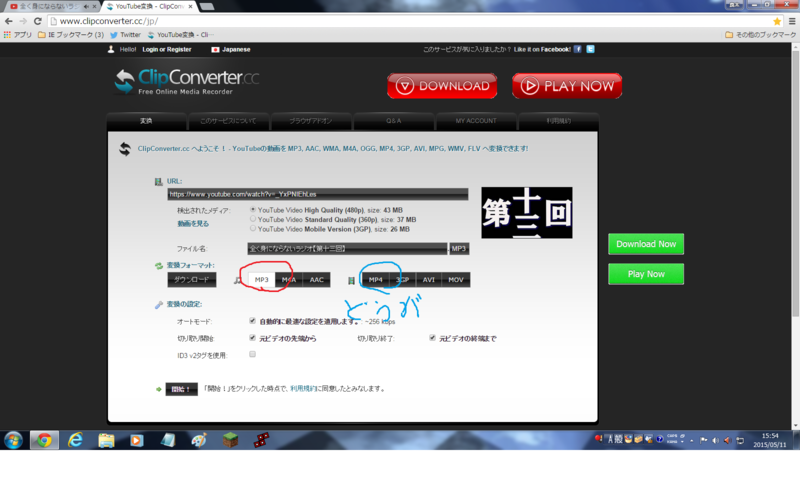Open the Paint palette taskbar icon

pos(199,440)
